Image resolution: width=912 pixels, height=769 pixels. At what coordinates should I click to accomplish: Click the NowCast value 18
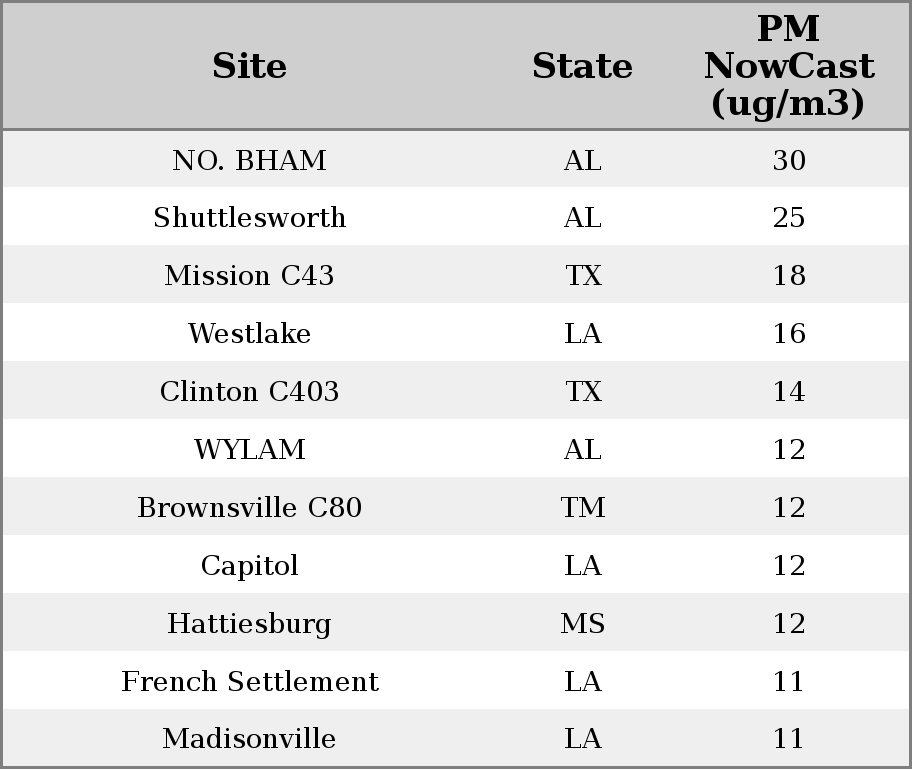[x=788, y=276]
